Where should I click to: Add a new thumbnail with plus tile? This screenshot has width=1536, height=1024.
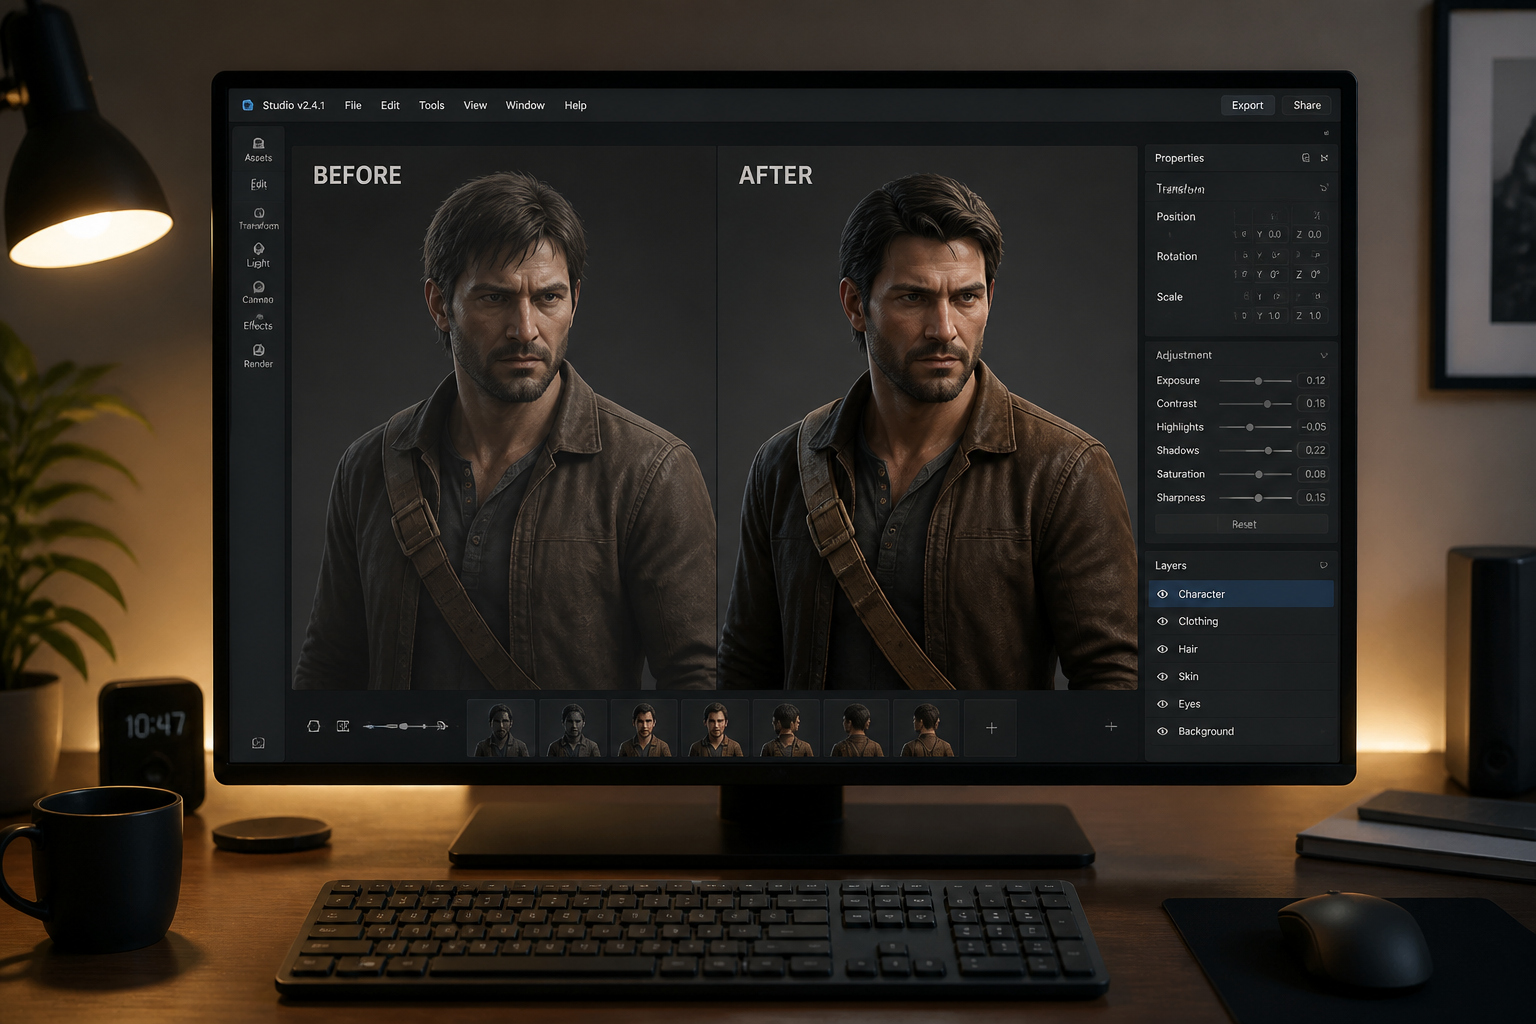(991, 728)
